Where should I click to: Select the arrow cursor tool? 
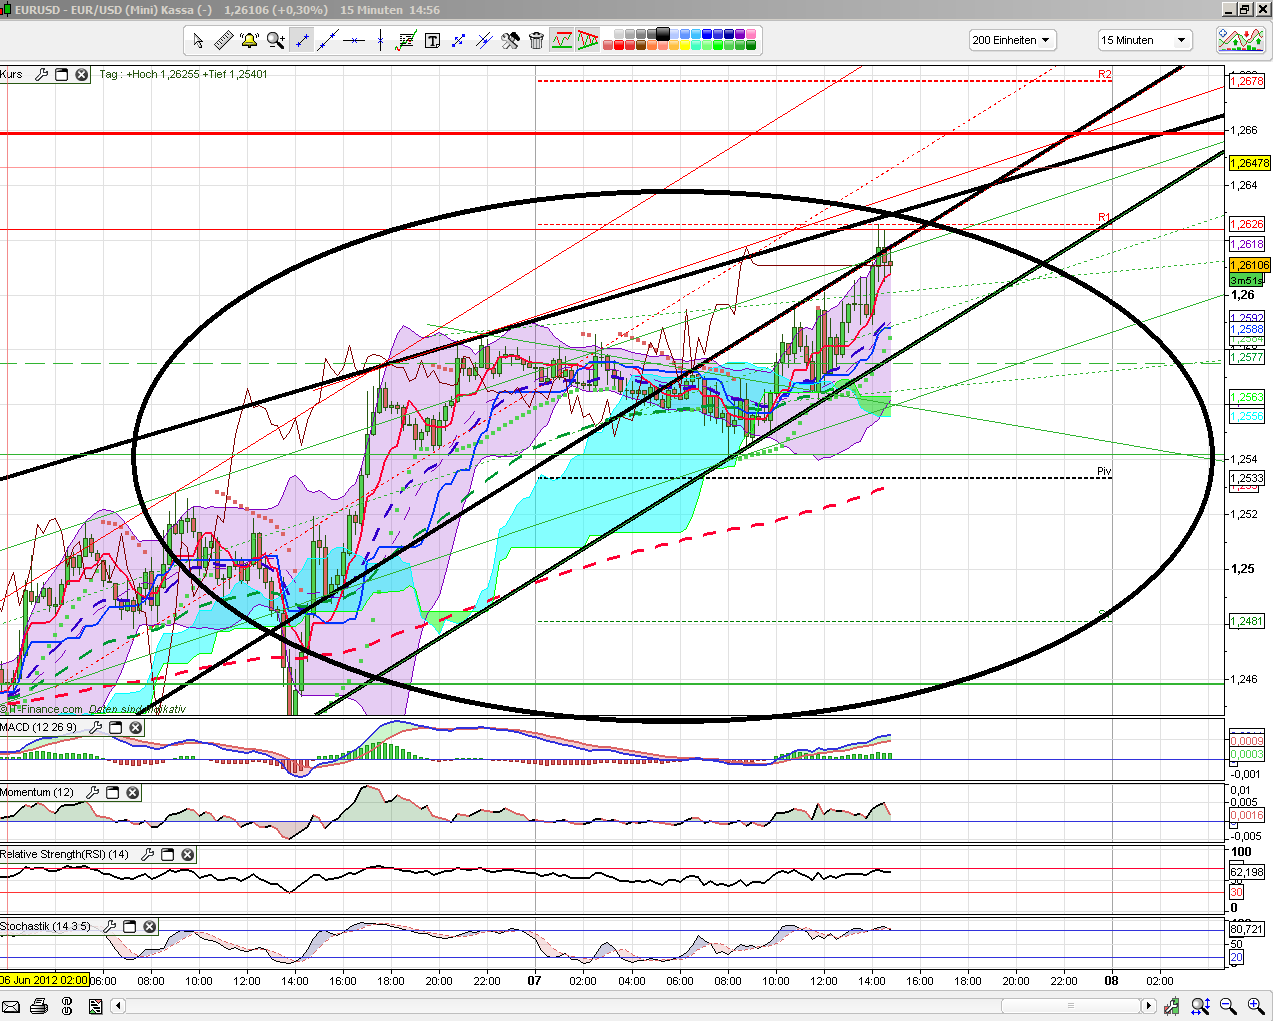pyautogui.click(x=198, y=40)
